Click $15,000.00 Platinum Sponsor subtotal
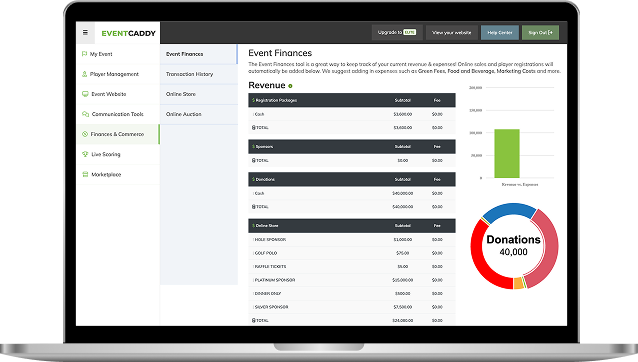Image resolution: width=638 pixels, height=362 pixels. click(402, 280)
